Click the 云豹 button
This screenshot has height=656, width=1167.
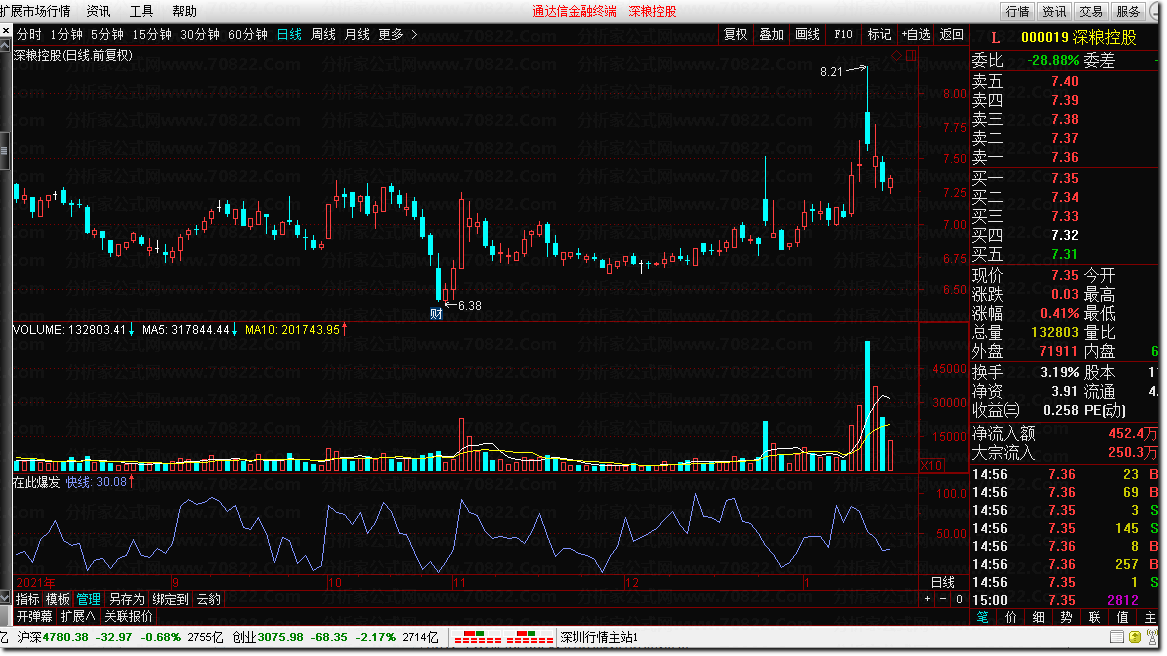208,599
